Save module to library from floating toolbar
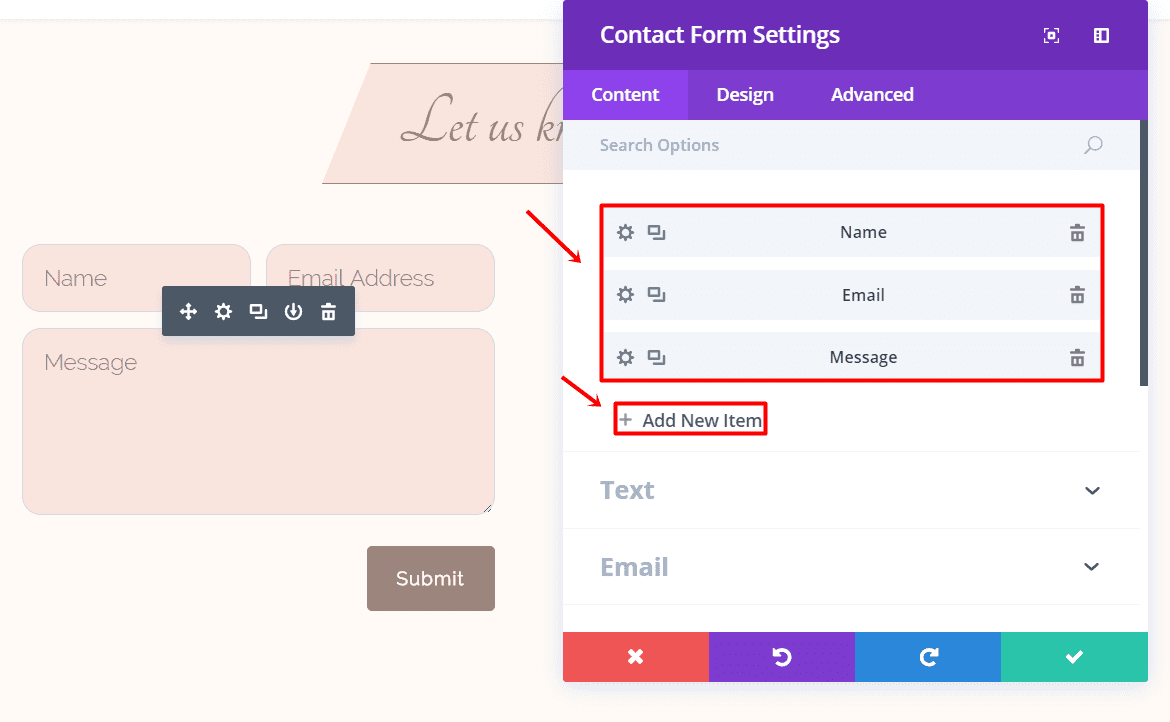This screenshot has height=722, width=1170. point(293,312)
